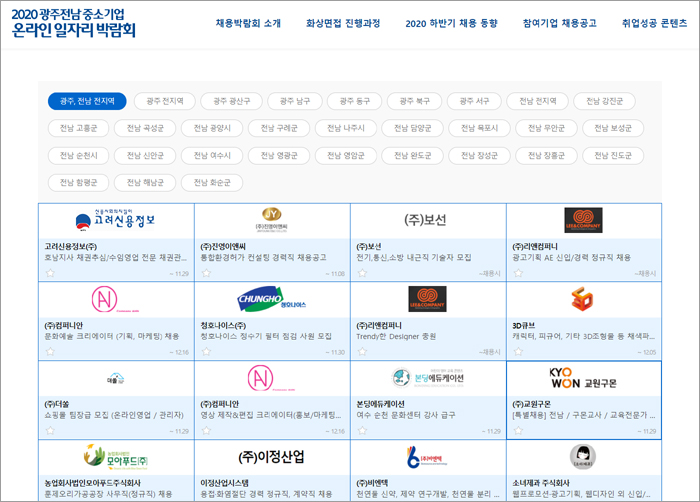
Task: Click the Chungho 청호나이스 logo
Action: [x=271, y=299]
